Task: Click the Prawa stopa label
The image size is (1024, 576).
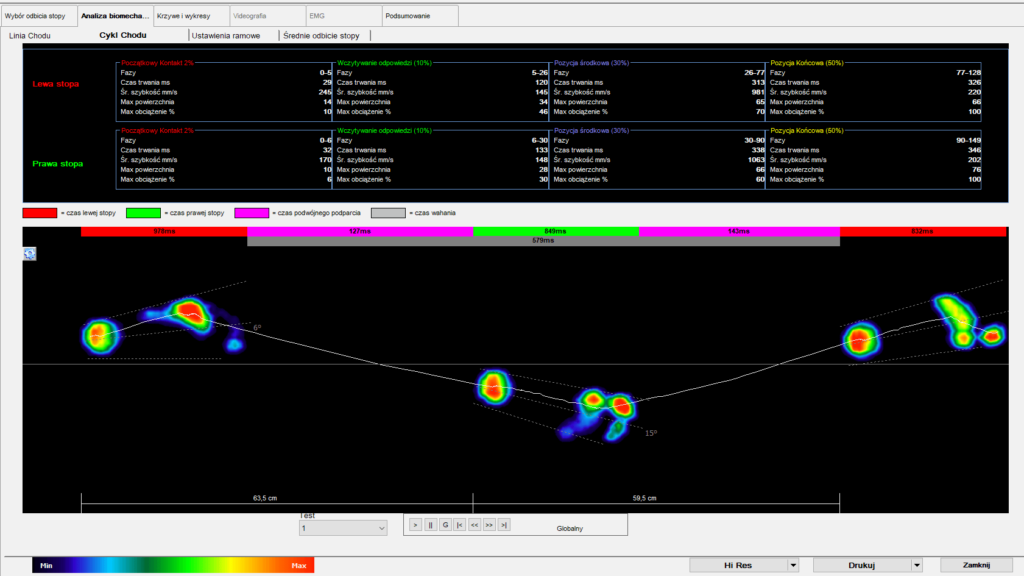Action: point(57,163)
